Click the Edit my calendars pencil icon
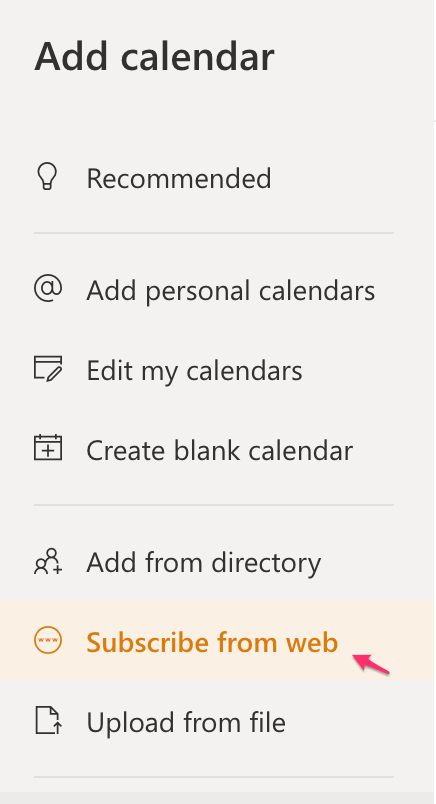Viewport: 436px width, 804px height. 48,369
